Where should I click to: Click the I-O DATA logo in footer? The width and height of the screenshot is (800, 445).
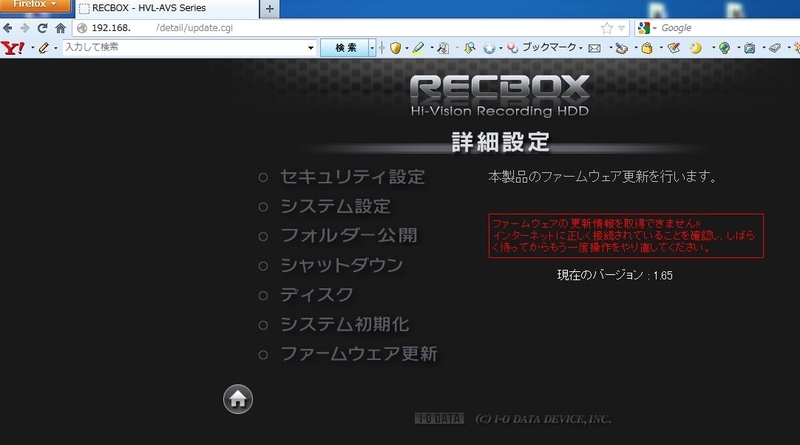(x=439, y=419)
